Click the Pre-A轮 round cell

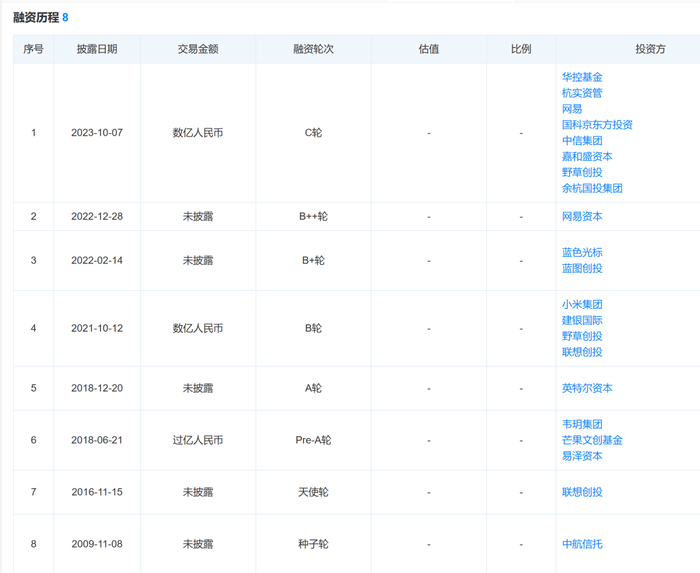(x=313, y=440)
